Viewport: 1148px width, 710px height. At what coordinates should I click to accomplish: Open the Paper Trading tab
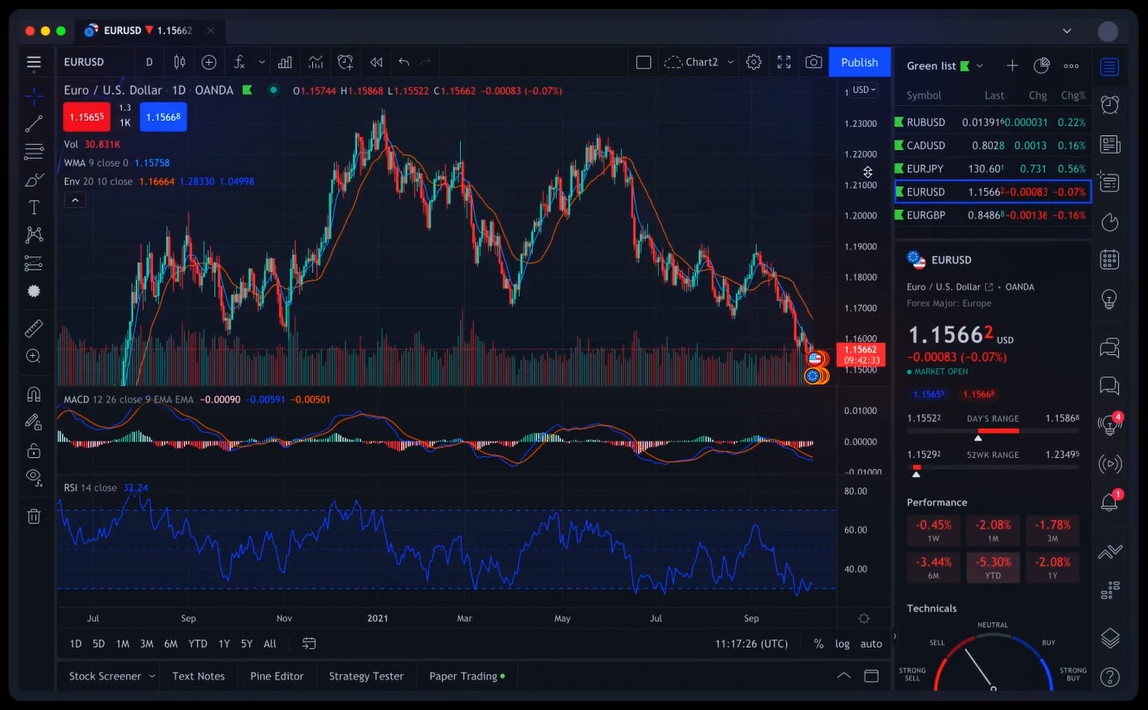pos(467,676)
